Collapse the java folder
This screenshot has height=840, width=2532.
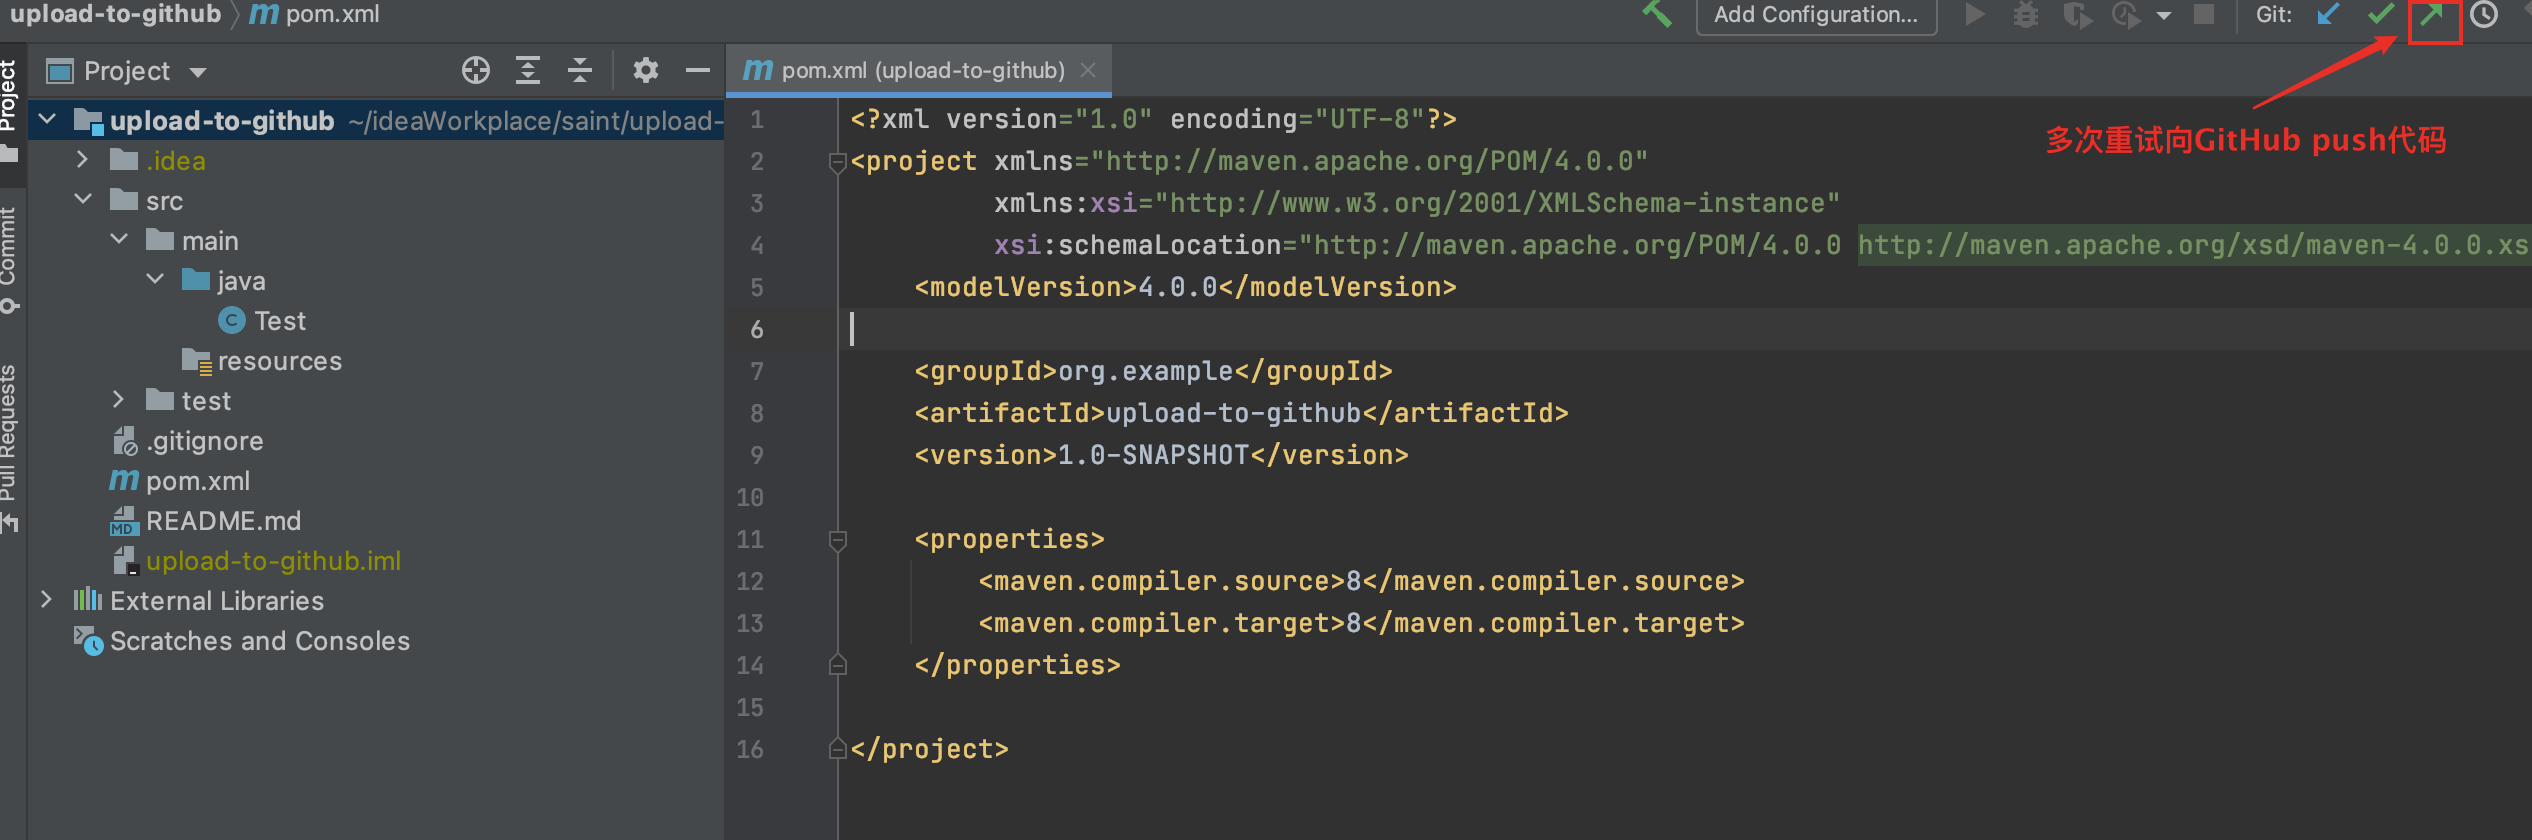point(155,280)
